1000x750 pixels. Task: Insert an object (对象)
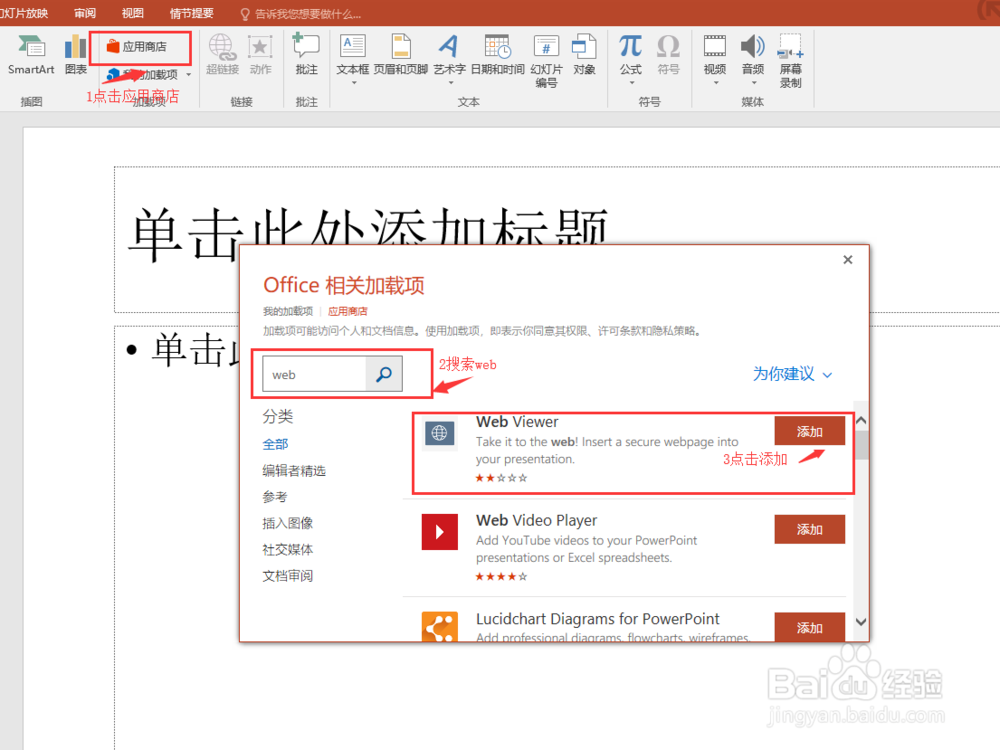(584, 55)
